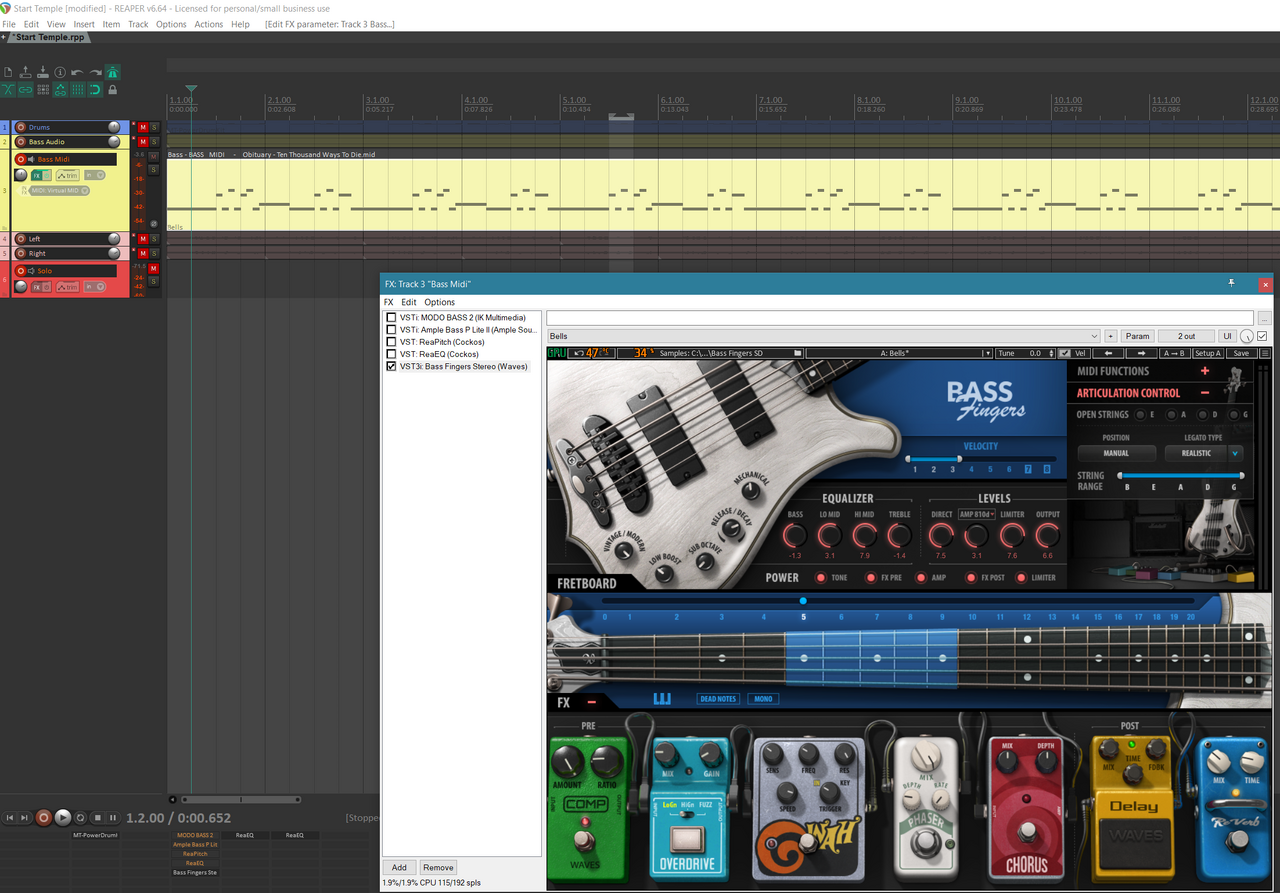Toggle envelope move-with-items icon

point(60,90)
